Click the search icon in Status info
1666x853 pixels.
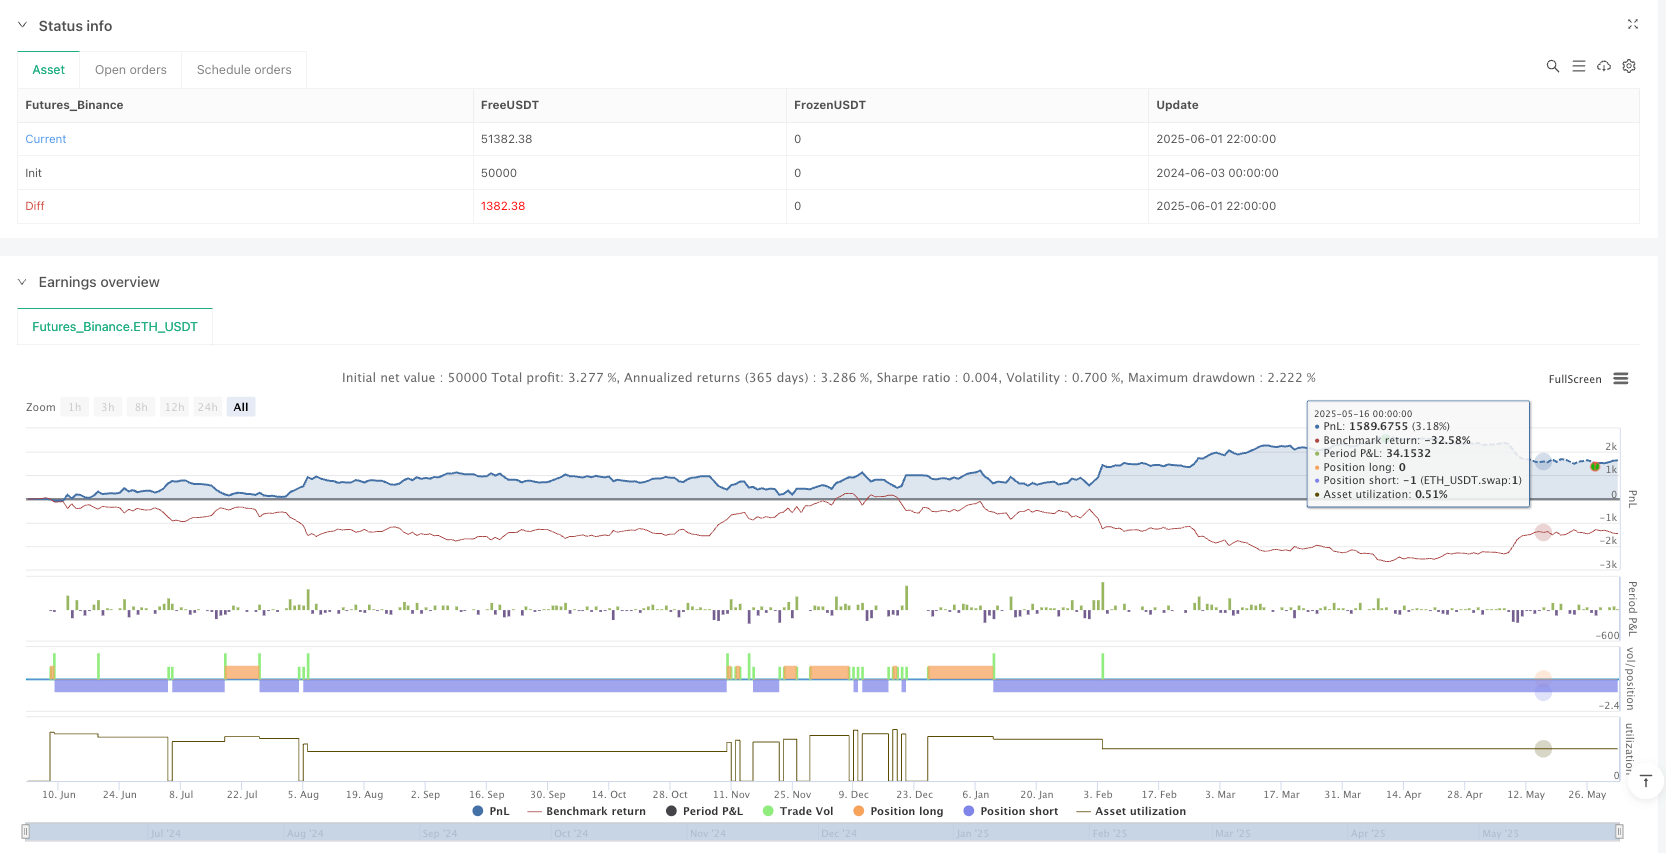pos(1552,66)
